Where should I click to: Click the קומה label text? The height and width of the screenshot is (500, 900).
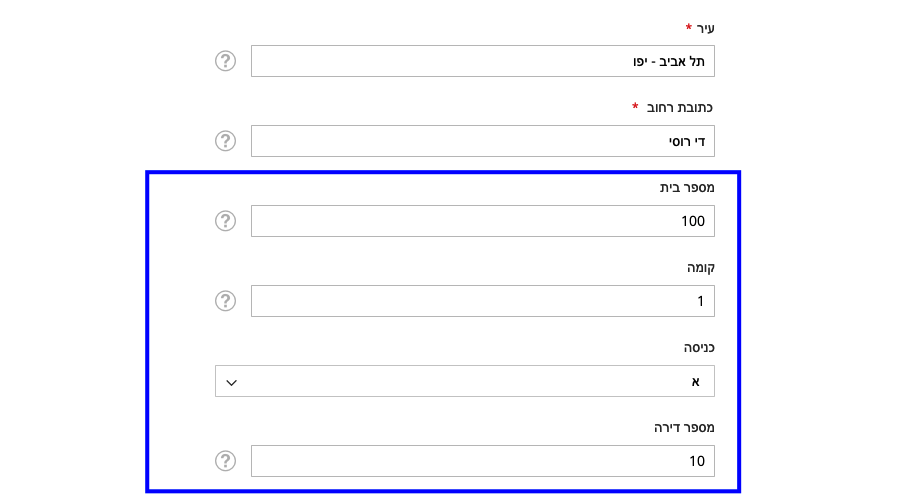click(x=701, y=268)
